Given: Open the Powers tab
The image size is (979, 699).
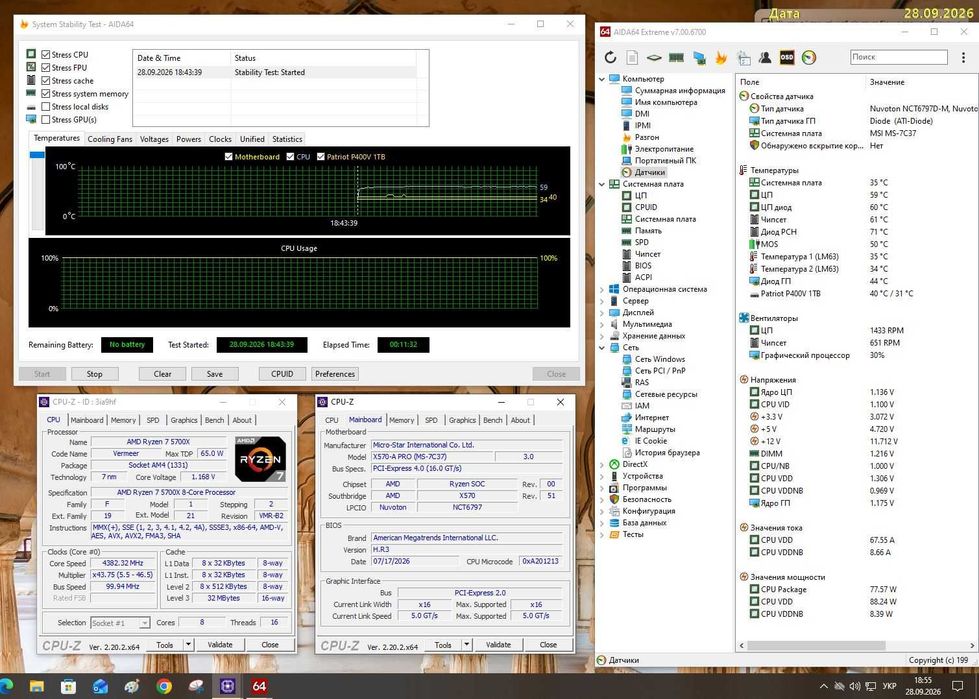Looking at the screenshot, I should point(189,139).
